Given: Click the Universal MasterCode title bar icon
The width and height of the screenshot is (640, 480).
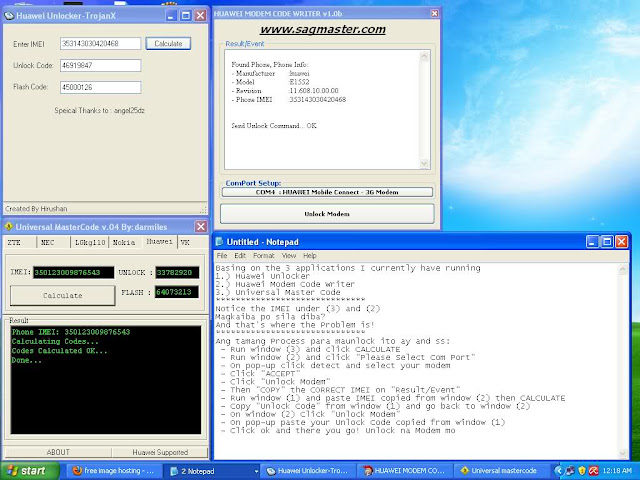Looking at the screenshot, I should (9, 227).
